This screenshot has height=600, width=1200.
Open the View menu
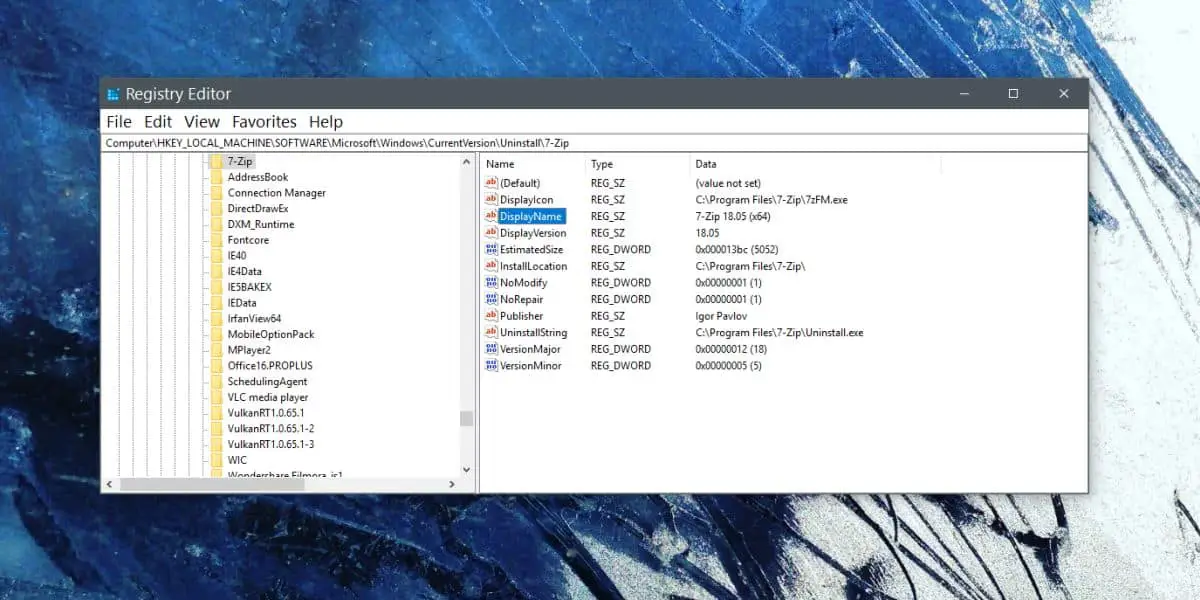pyautogui.click(x=202, y=122)
